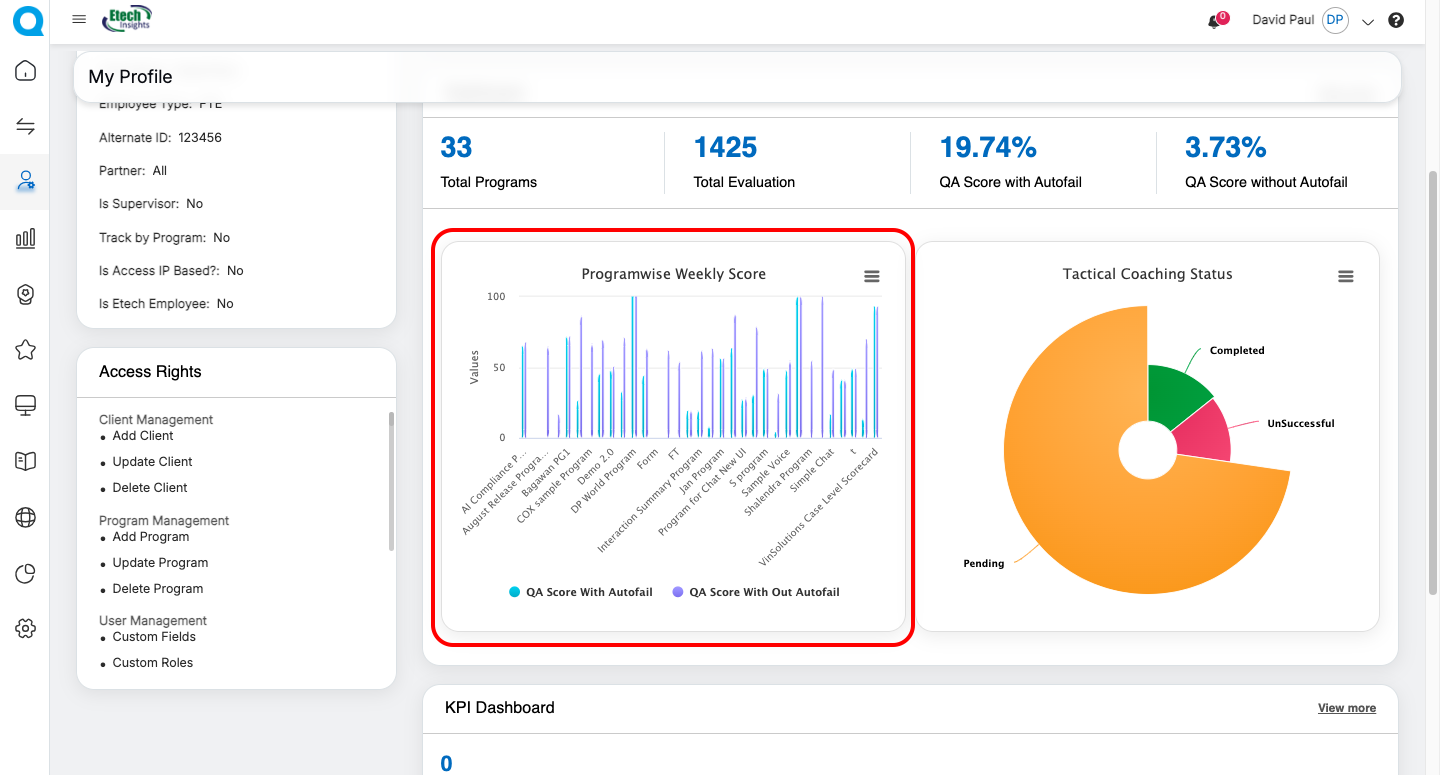This screenshot has height=775, width=1440.
Task: Open the help question mark icon
Action: click(1396, 21)
